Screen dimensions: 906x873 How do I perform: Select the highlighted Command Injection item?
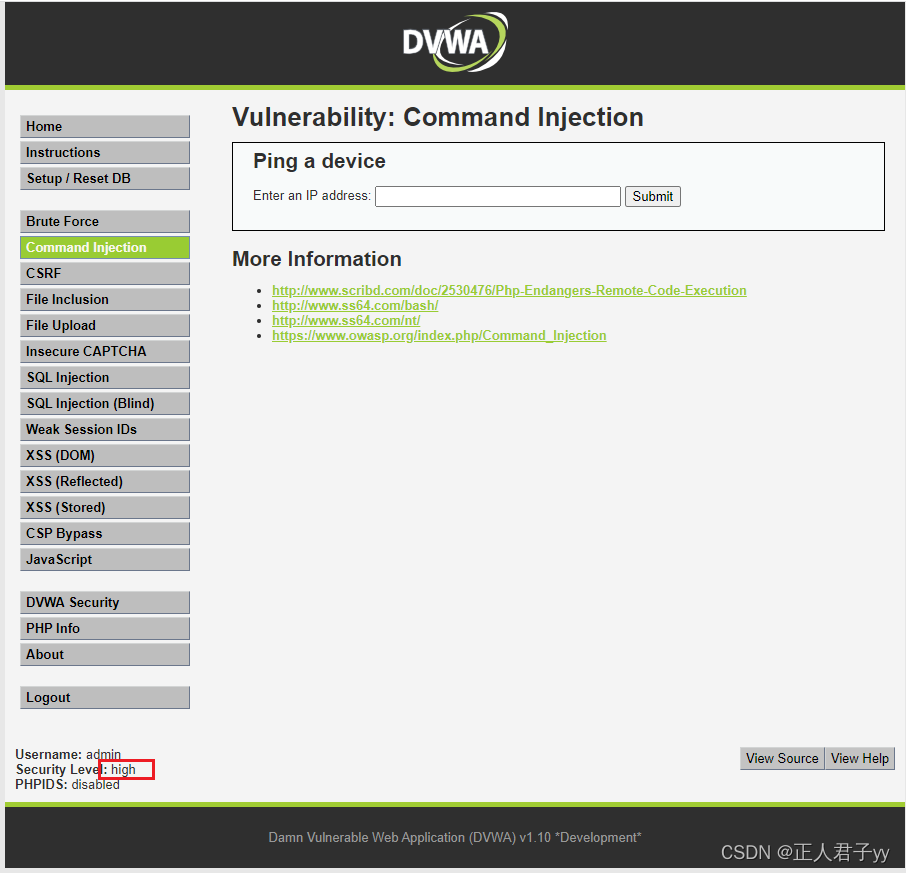(x=105, y=247)
